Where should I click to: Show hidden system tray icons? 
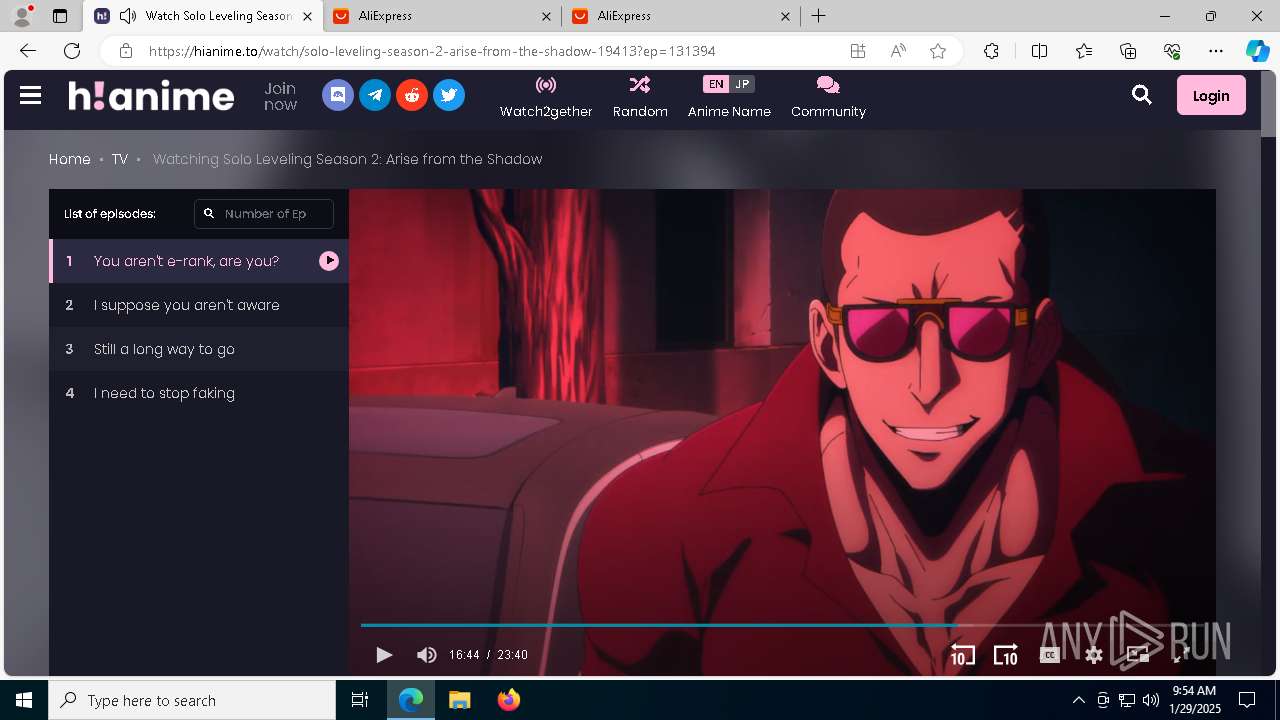pyautogui.click(x=1078, y=700)
